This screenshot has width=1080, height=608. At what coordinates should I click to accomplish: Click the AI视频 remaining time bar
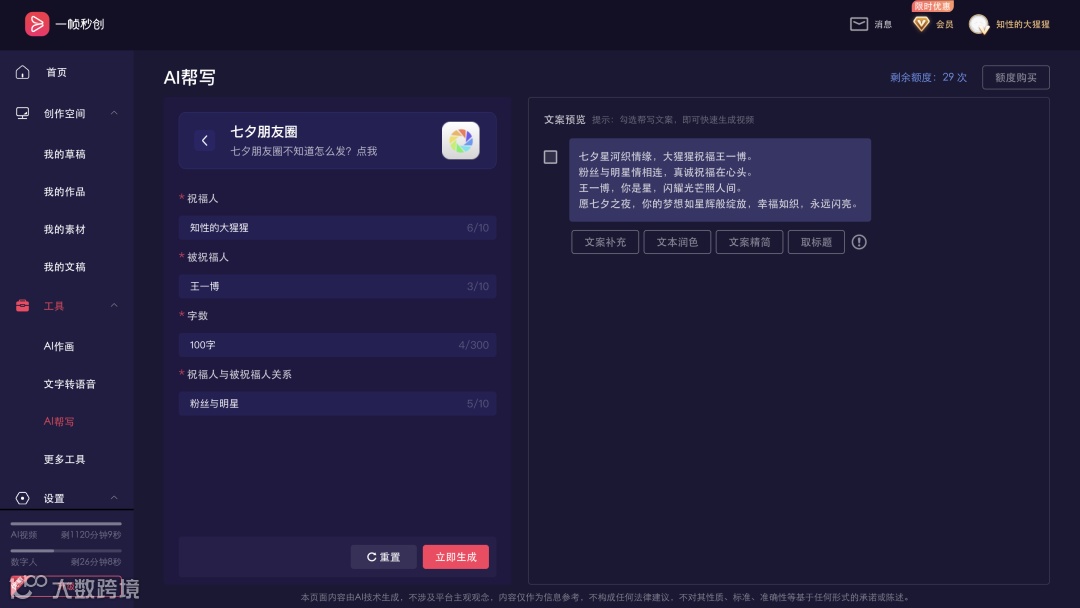pos(66,524)
